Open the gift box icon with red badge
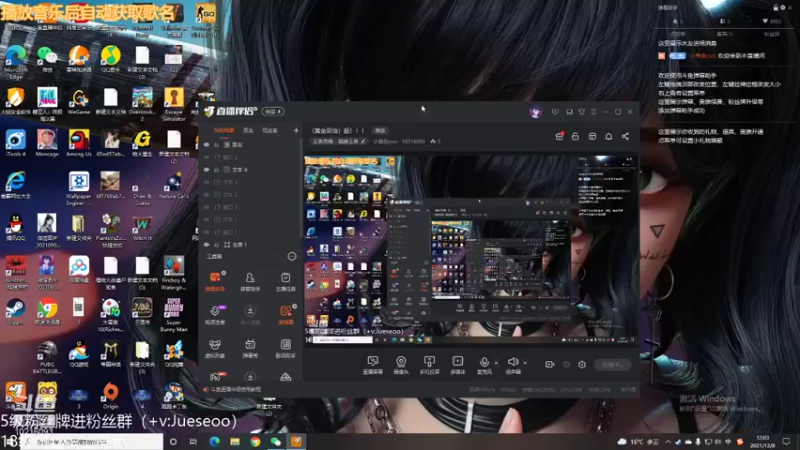 559,136
